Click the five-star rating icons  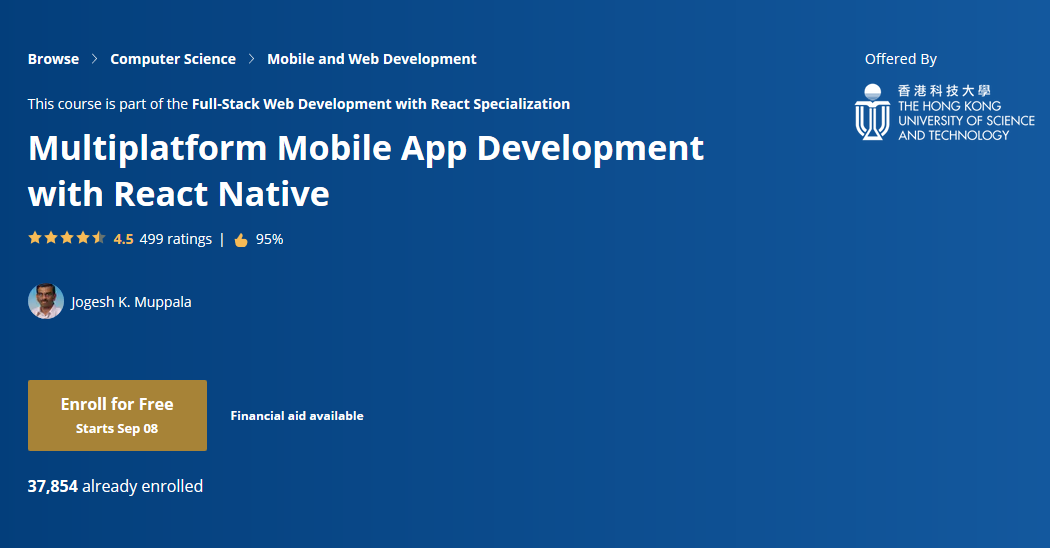pyautogui.click(x=67, y=238)
